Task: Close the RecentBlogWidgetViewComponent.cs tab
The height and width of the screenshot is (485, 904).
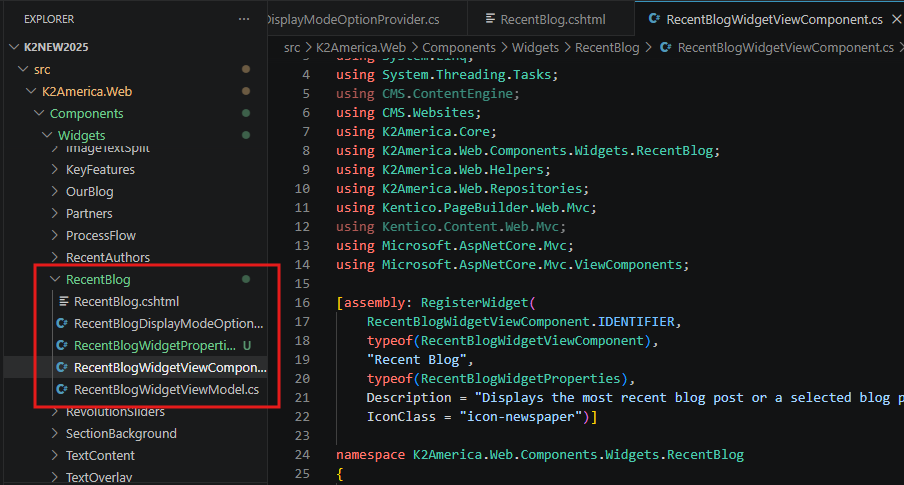Action: 896,19
